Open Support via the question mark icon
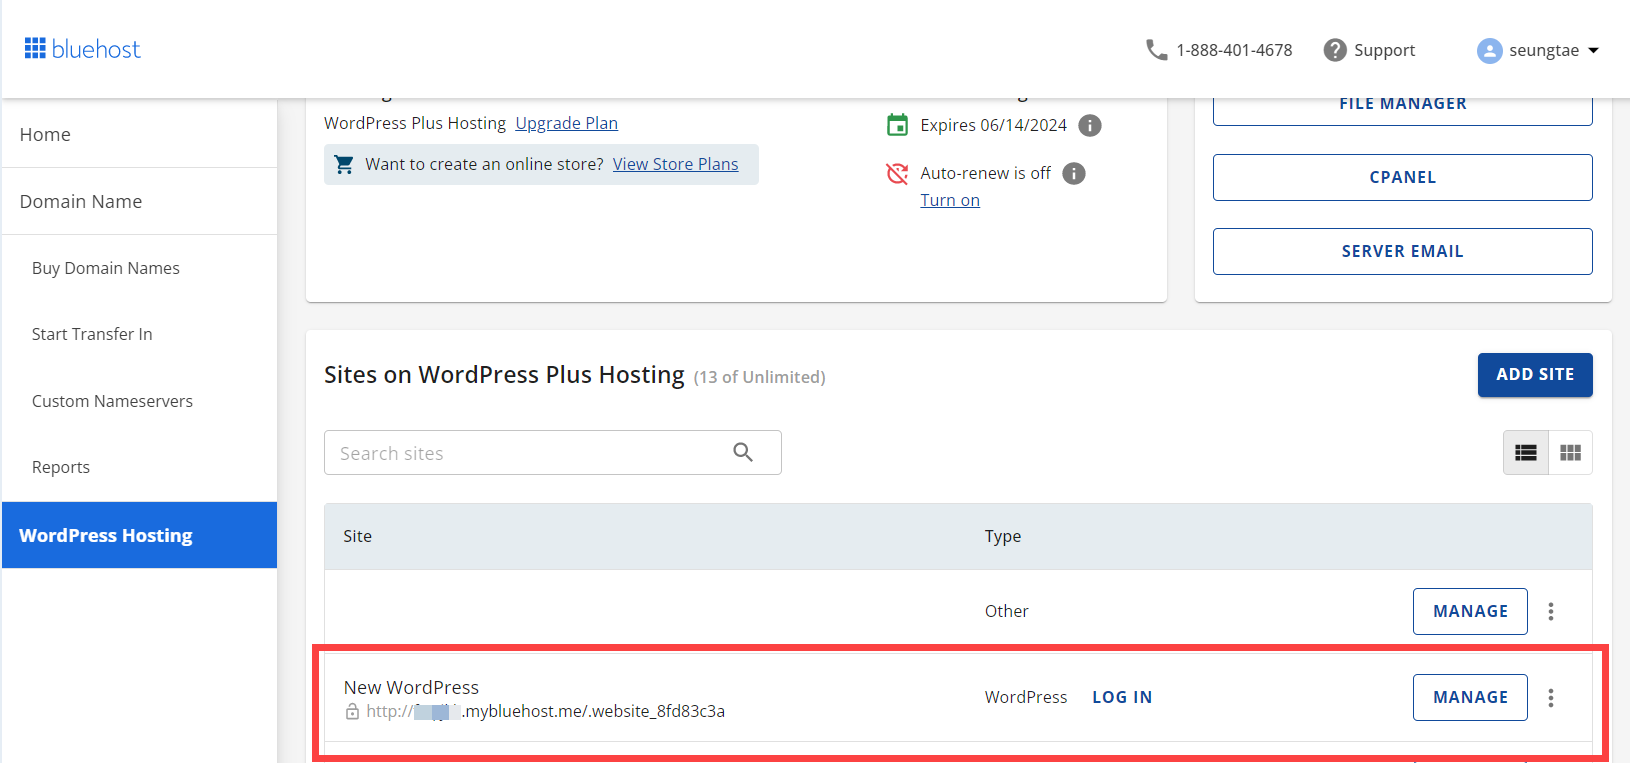1630x763 pixels. click(x=1335, y=50)
